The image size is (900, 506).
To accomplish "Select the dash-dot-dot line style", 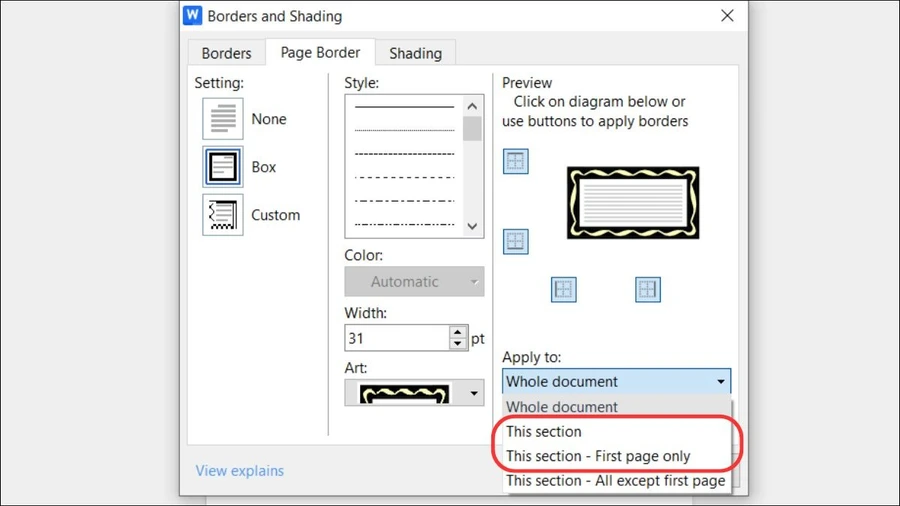I will click(404, 224).
